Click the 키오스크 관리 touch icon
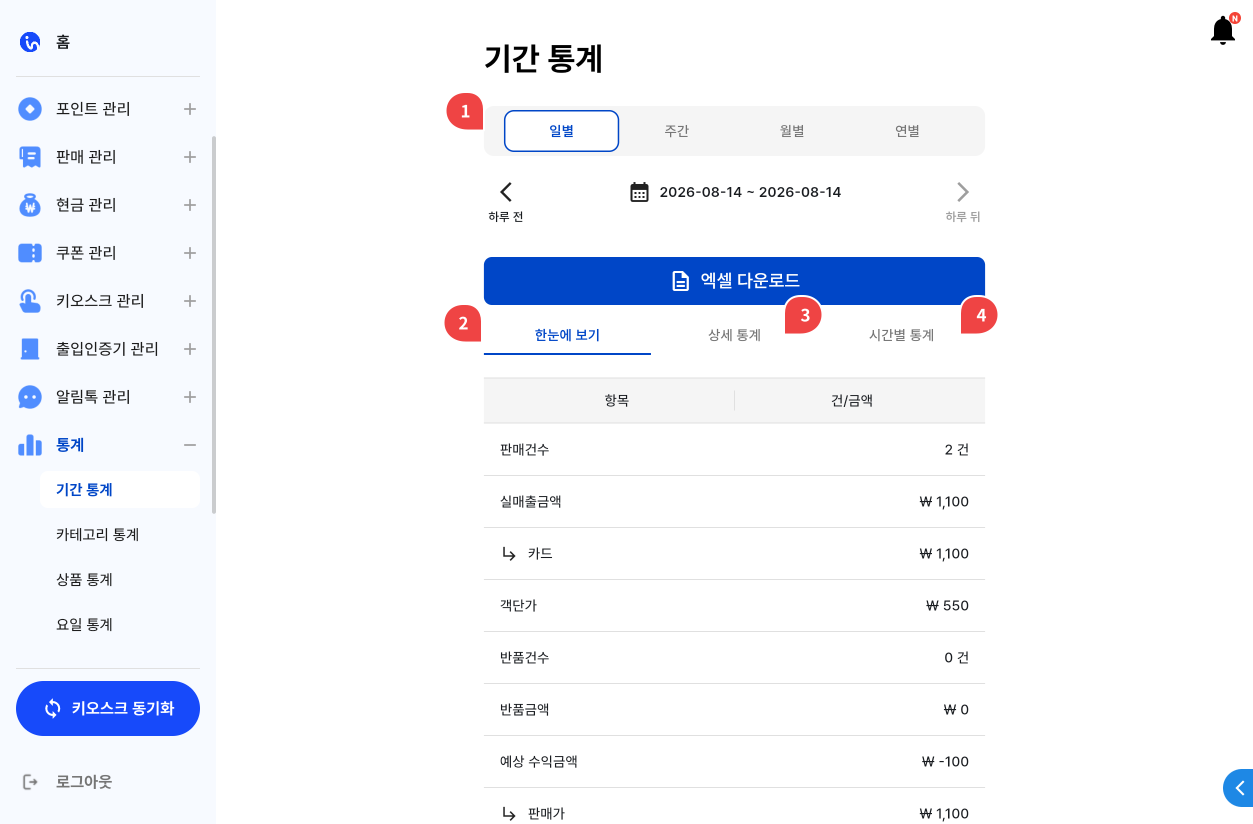The image size is (1253, 824). click(x=30, y=301)
